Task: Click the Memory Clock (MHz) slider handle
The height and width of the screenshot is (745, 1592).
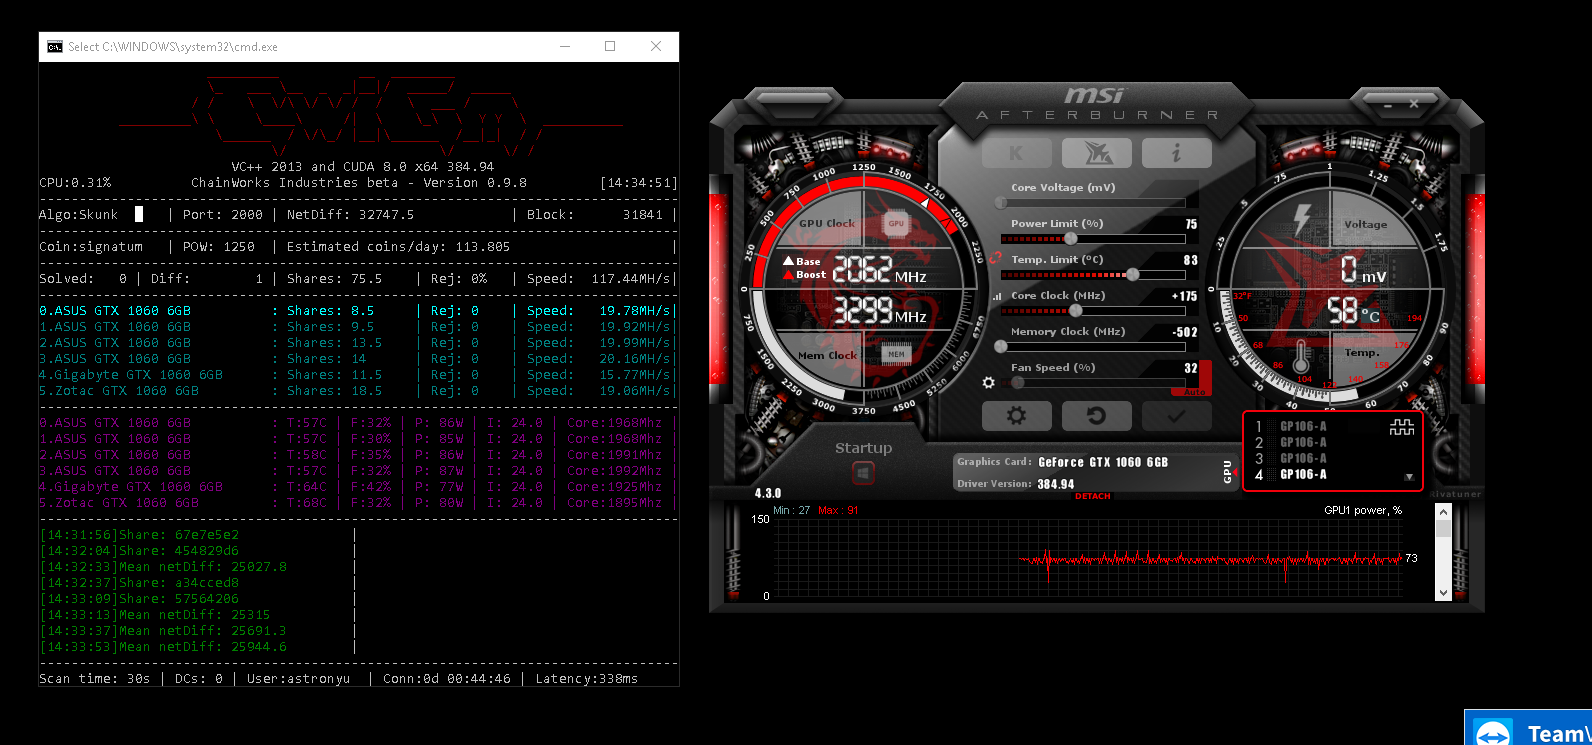Action: (x=1001, y=347)
